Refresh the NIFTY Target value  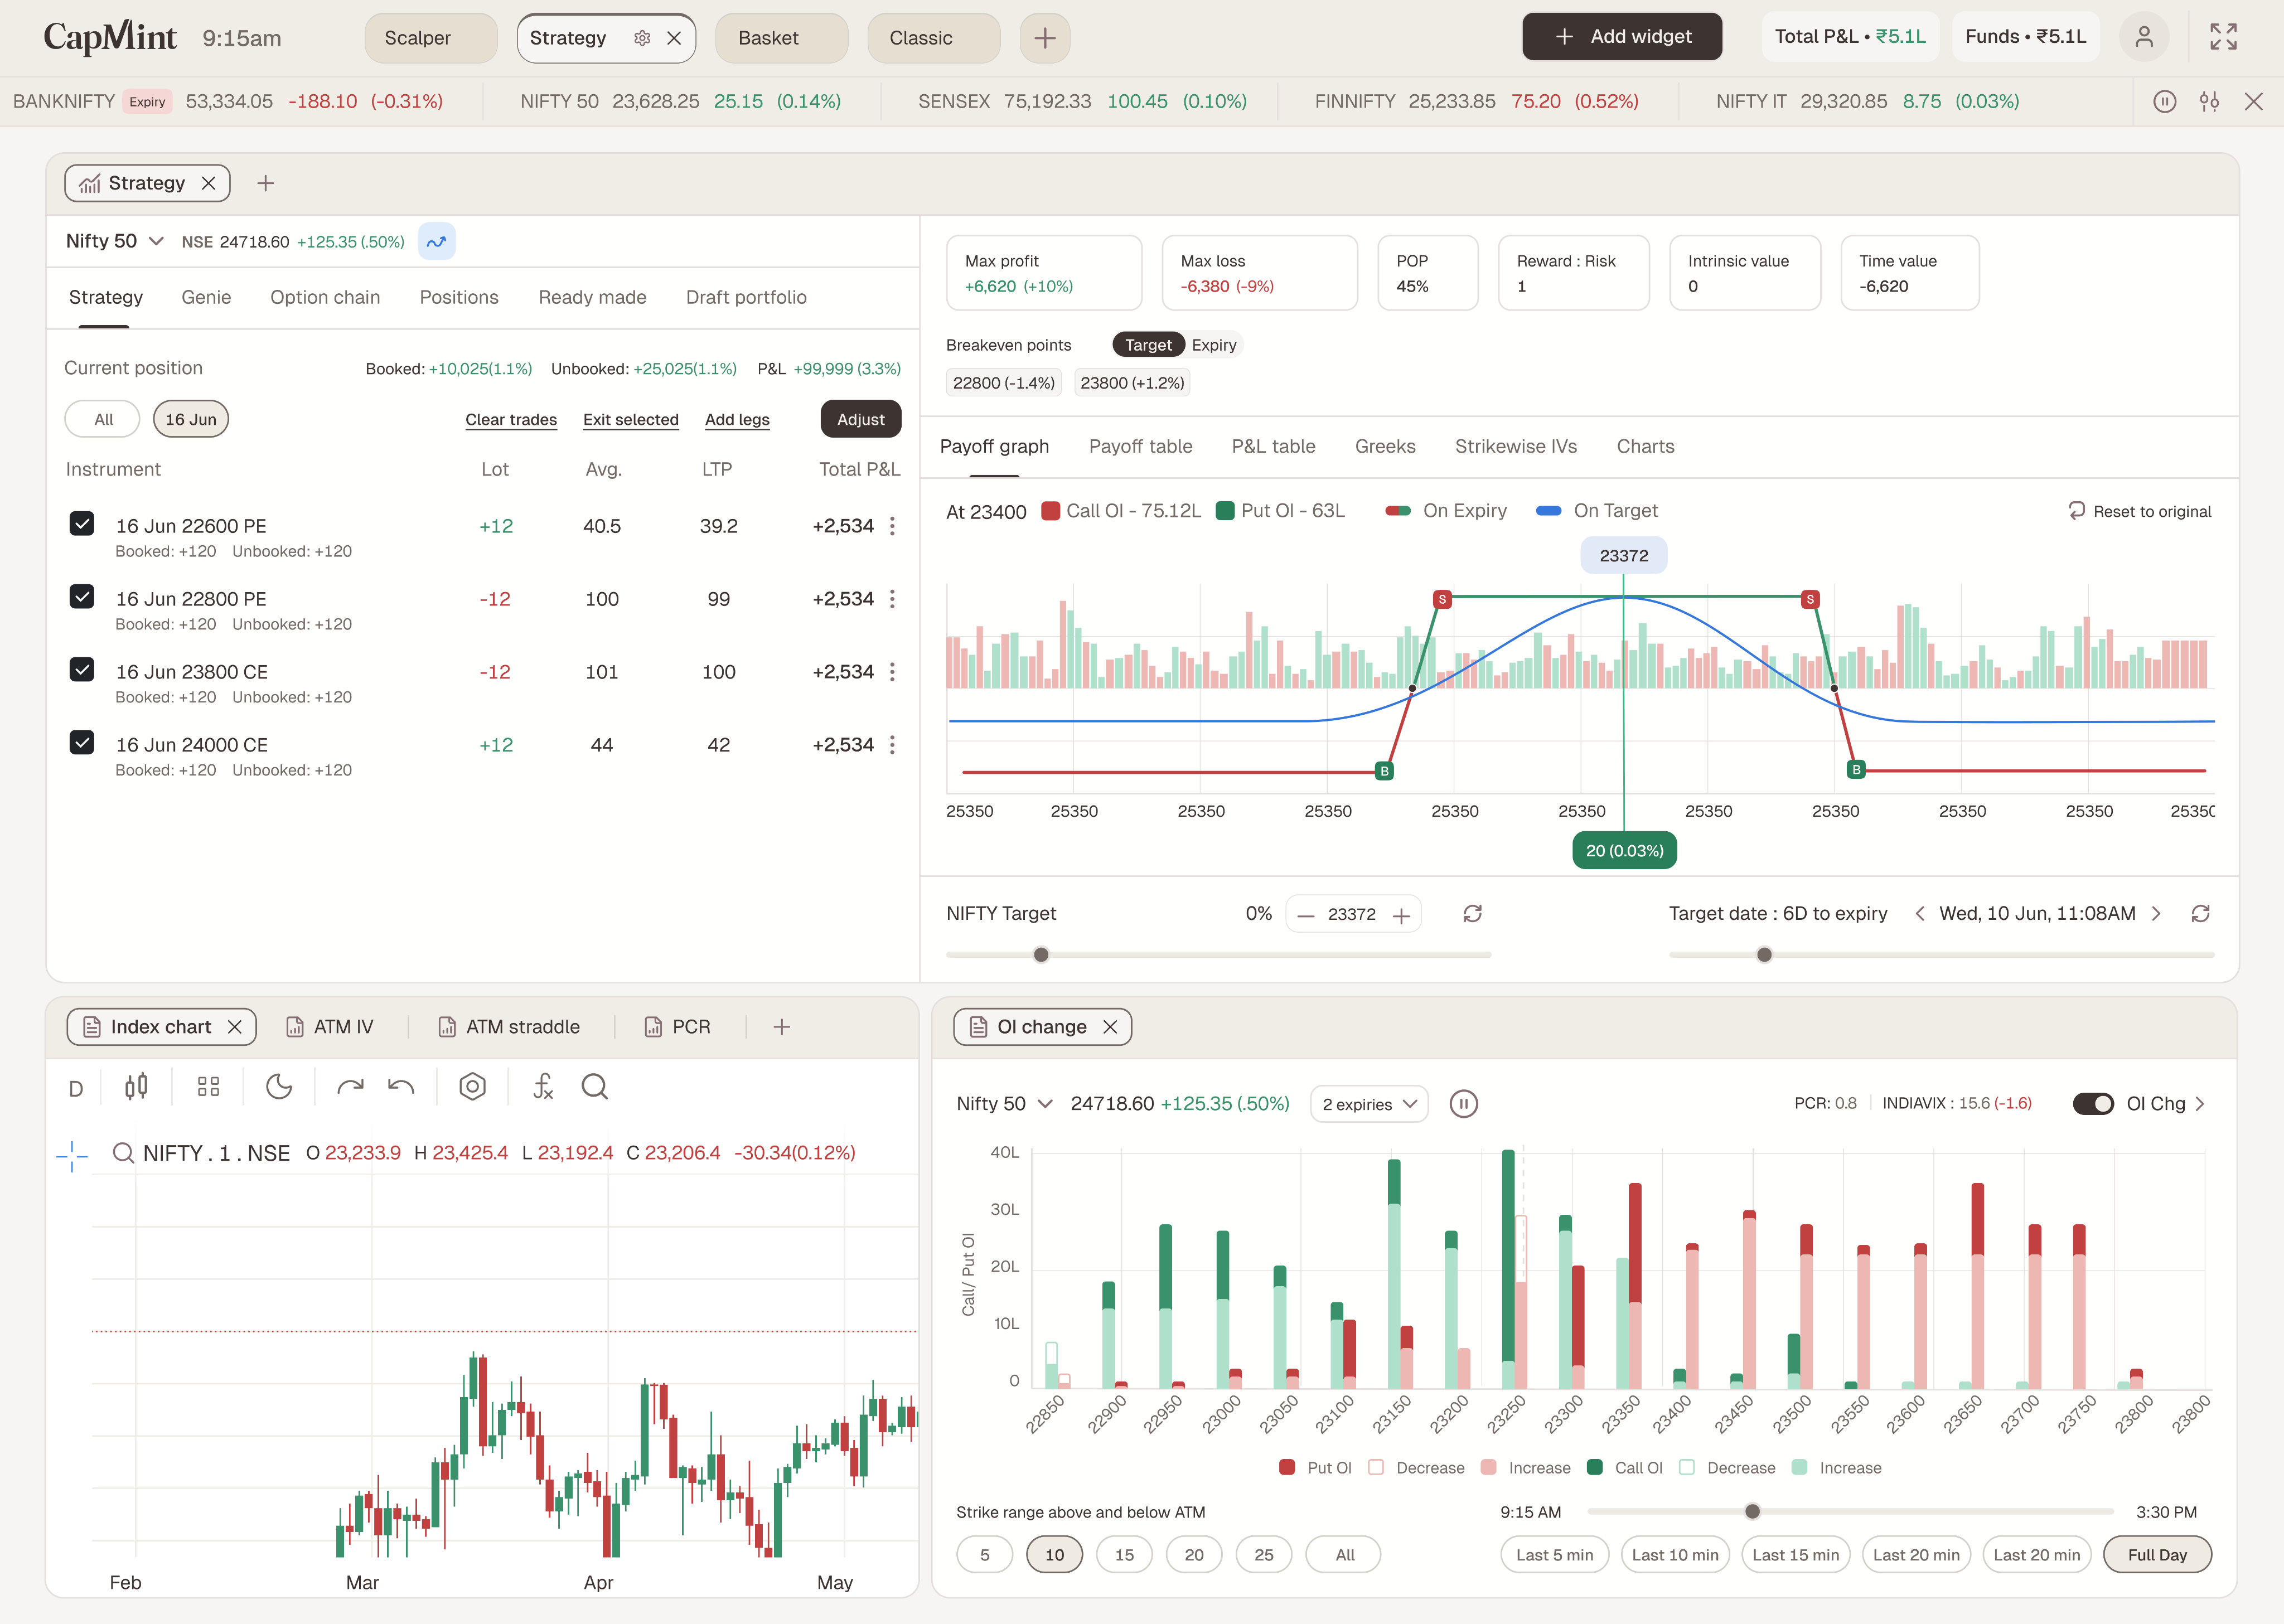click(1472, 913)
